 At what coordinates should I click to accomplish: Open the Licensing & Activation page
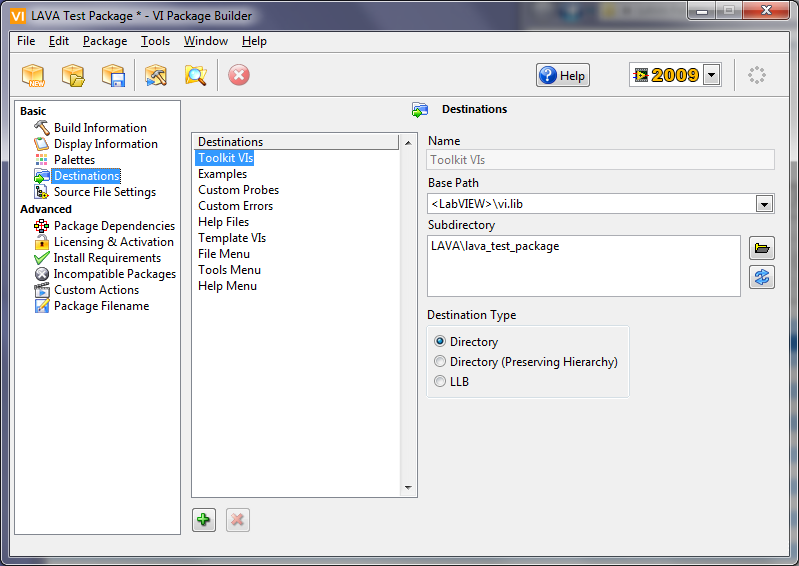(x=114, y=241)
